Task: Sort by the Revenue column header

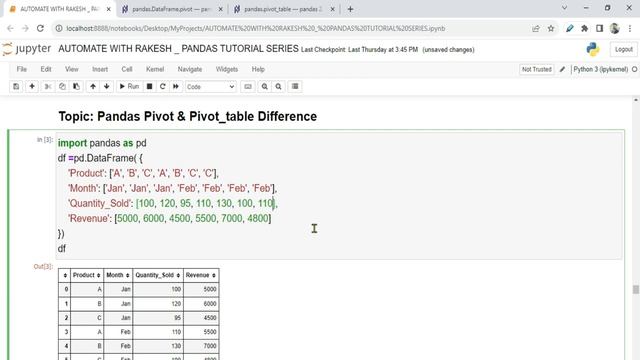Action: tap(201, 276)
